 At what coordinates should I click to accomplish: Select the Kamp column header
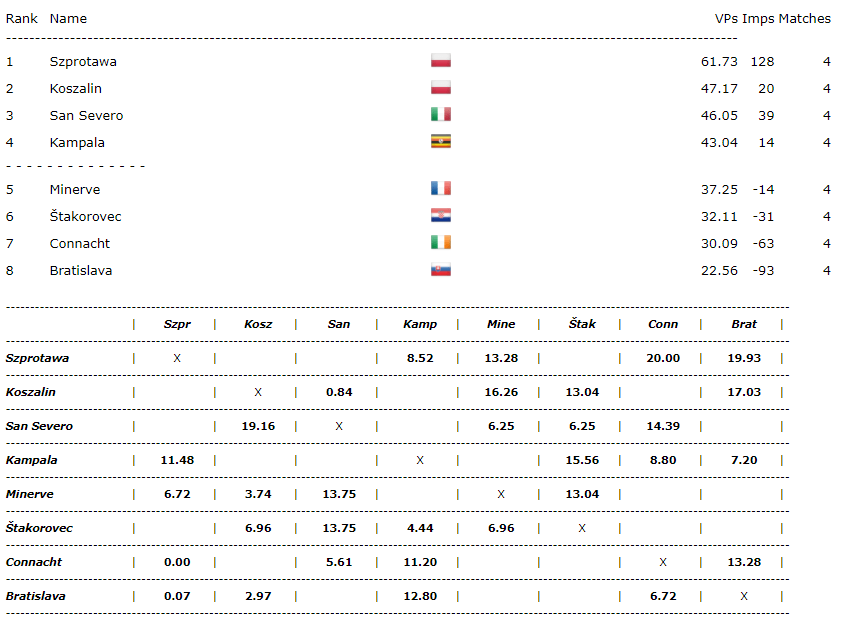pos(420,324)
